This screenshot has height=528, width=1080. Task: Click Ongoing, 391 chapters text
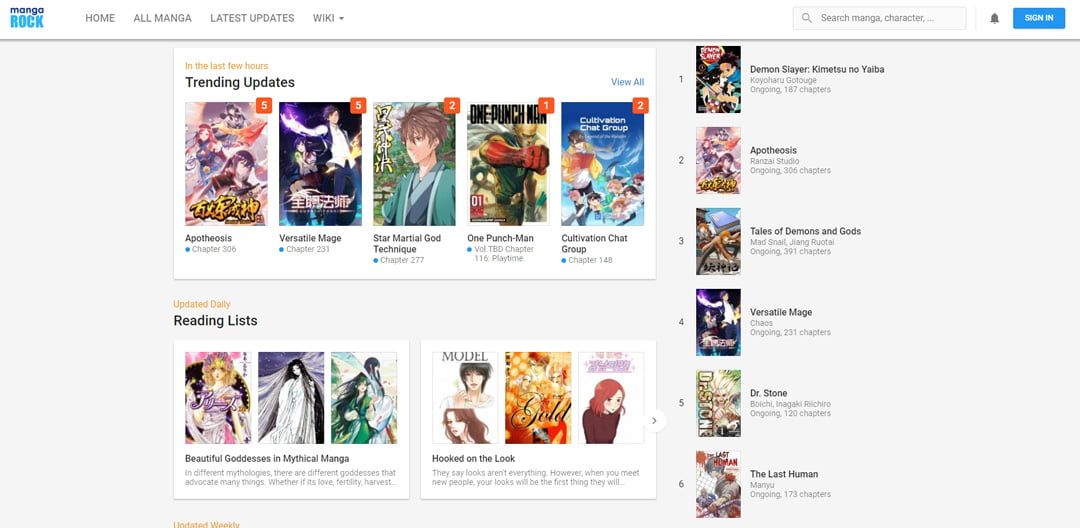pos(791,251)
